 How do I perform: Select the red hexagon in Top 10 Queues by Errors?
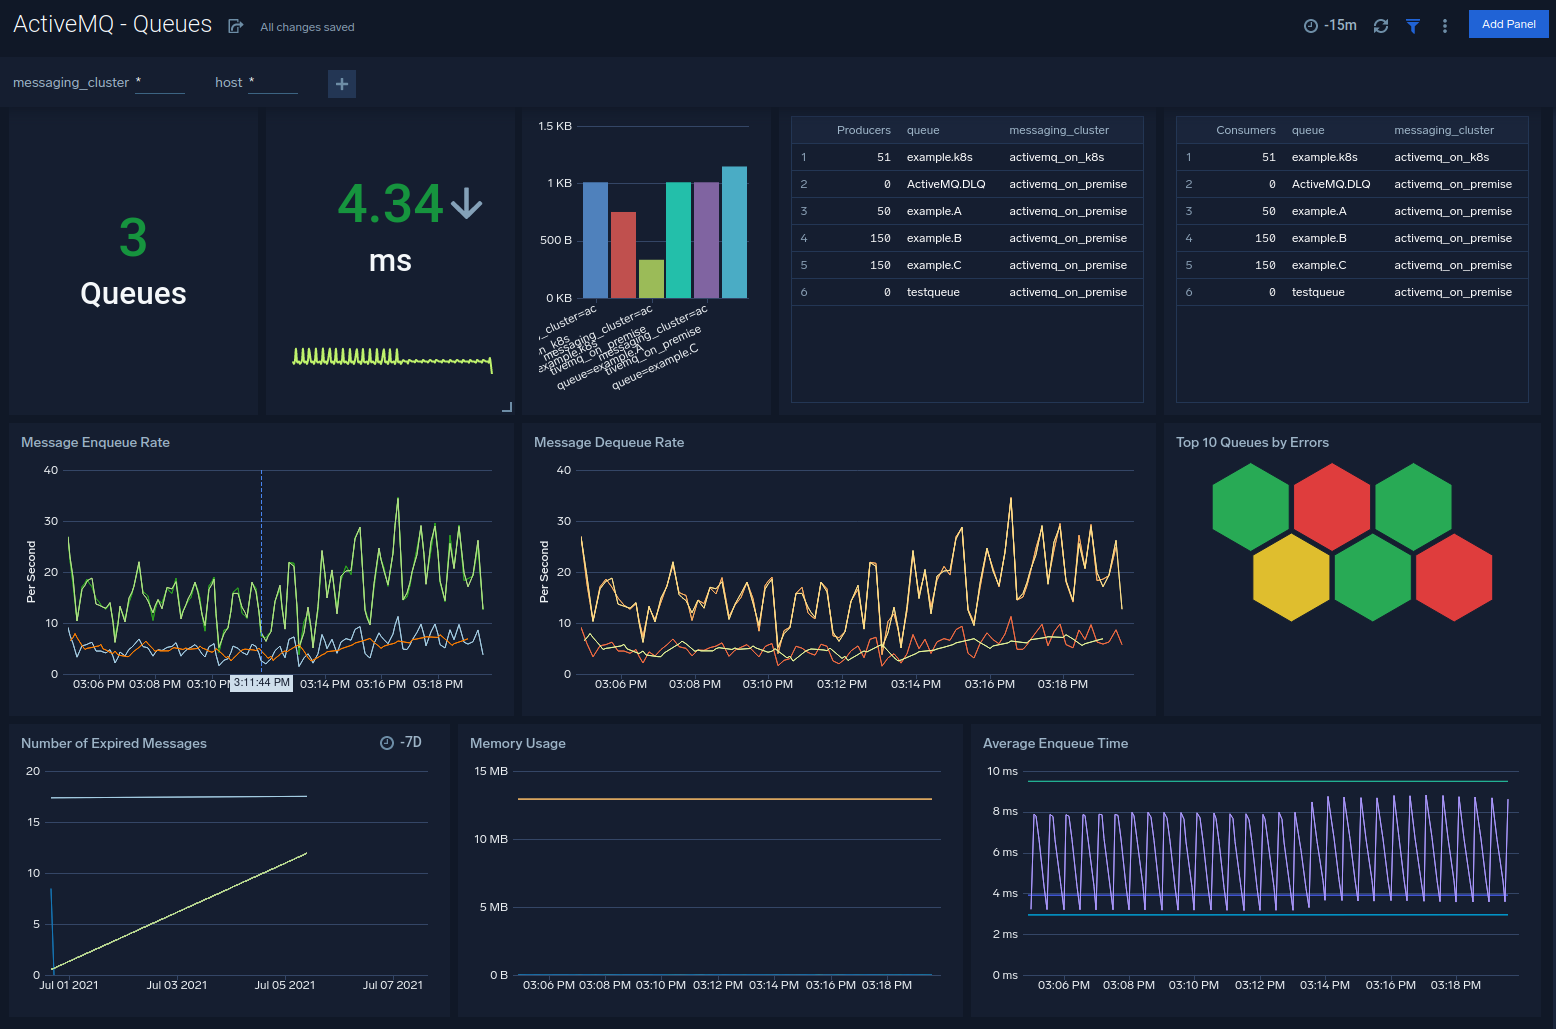pyautogui.click(x=1331, y=505)
